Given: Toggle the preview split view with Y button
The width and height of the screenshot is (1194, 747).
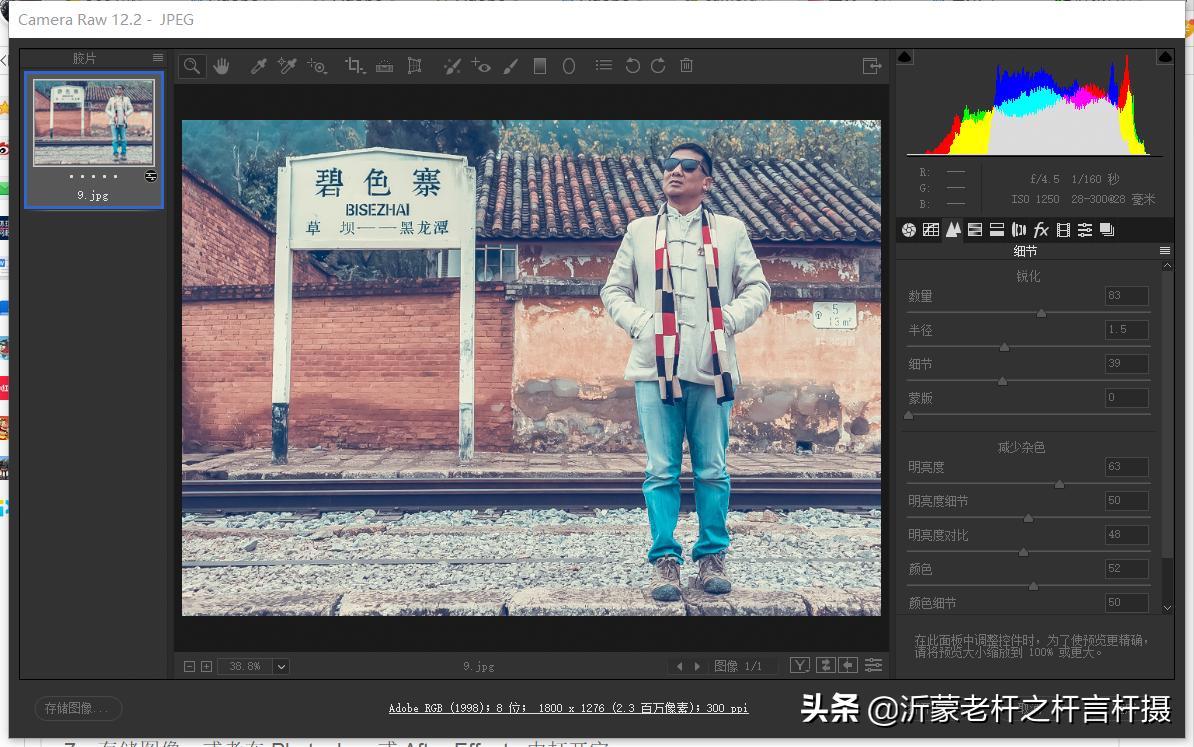Looking at the screenshot, I should 800,664.
